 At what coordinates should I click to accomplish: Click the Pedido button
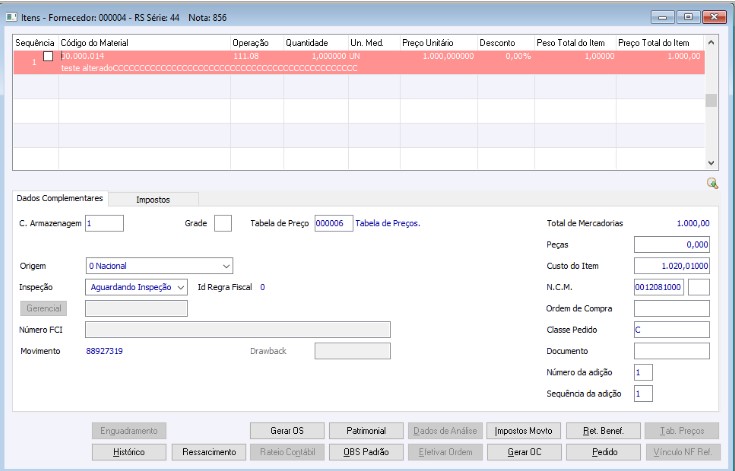click(x=603, y=452)
